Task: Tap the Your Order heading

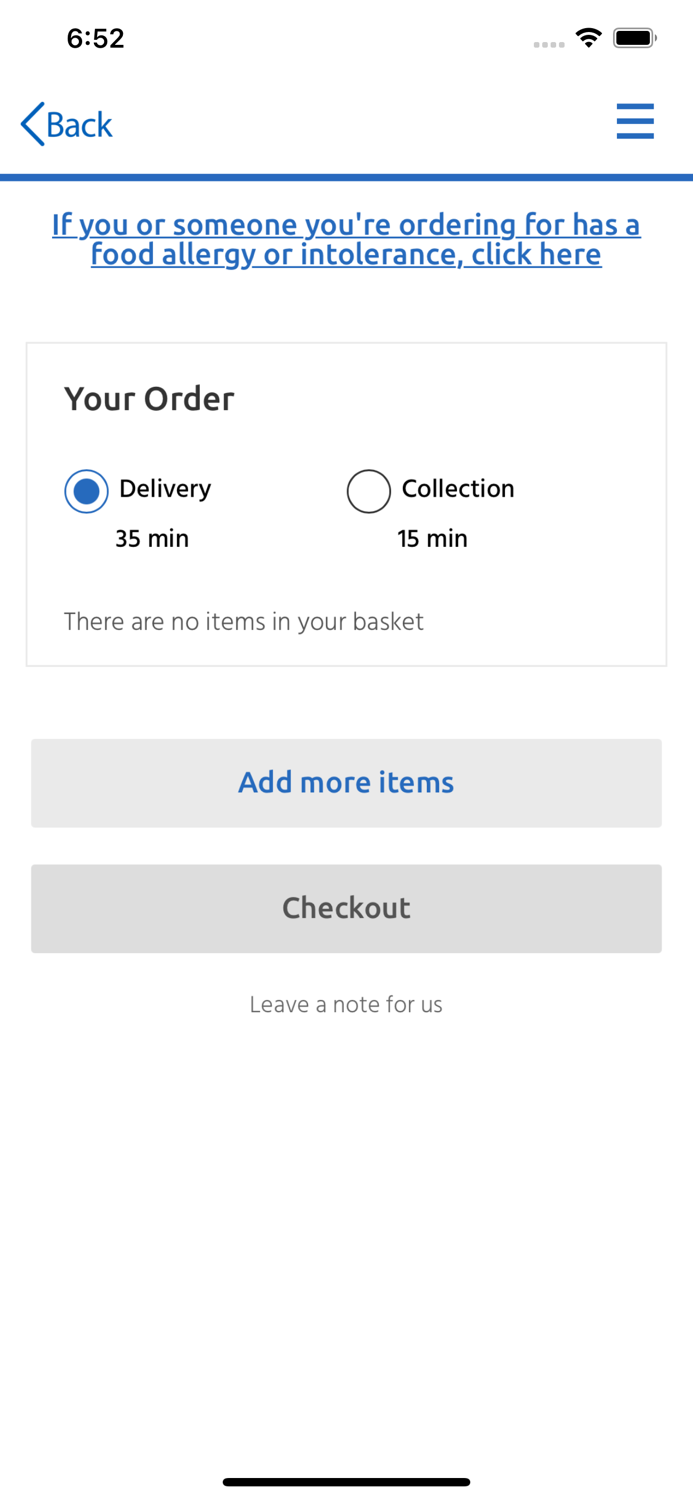Action: click(x=149, y=398)
